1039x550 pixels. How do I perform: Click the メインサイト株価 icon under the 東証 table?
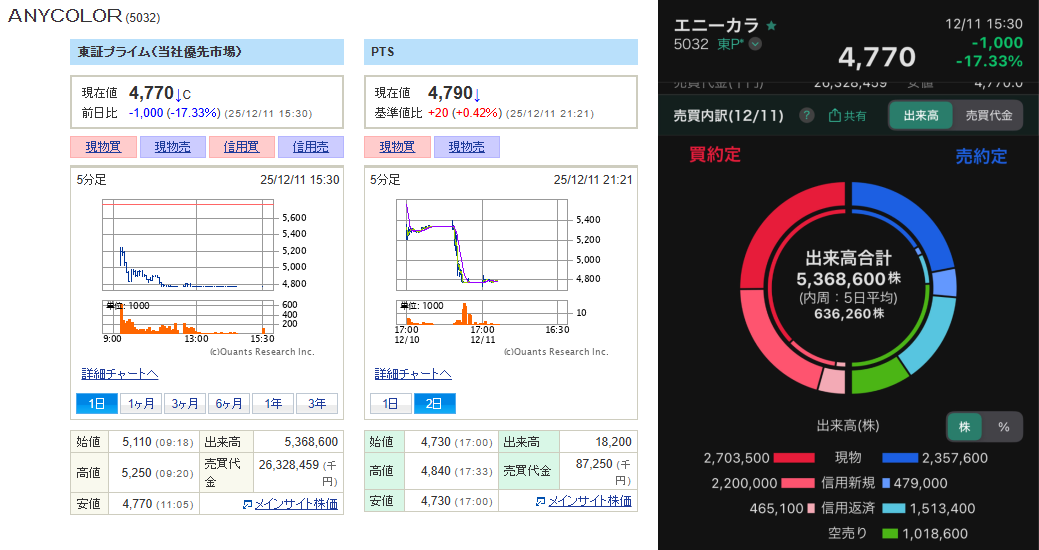click(247, 503)
